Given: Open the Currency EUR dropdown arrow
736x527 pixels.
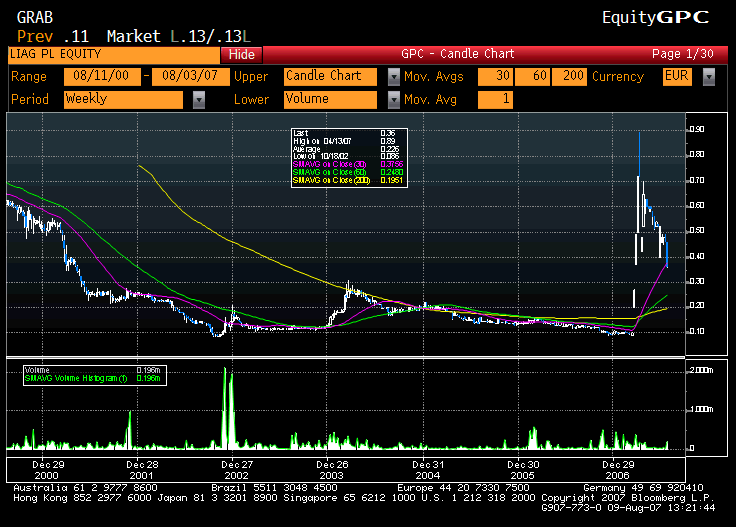Looking at the screenshot, I should (709, 76).
